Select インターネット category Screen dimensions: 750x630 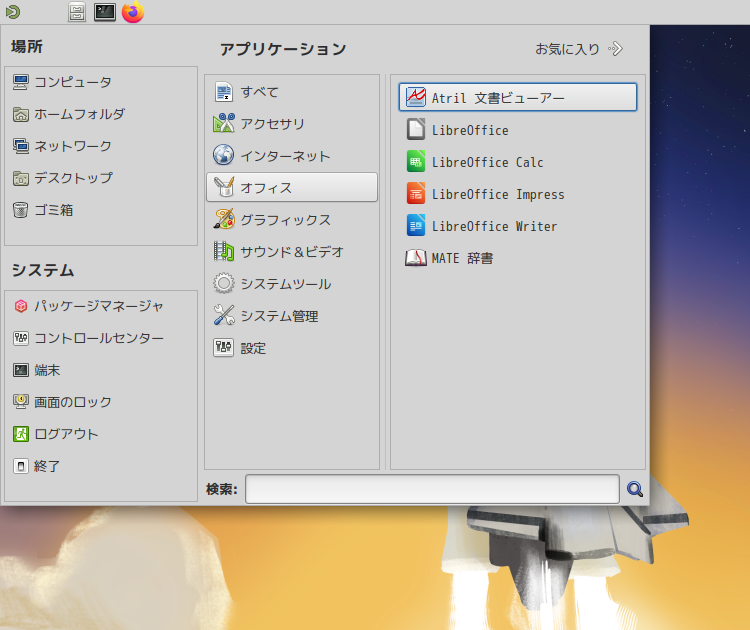(292, 155)
